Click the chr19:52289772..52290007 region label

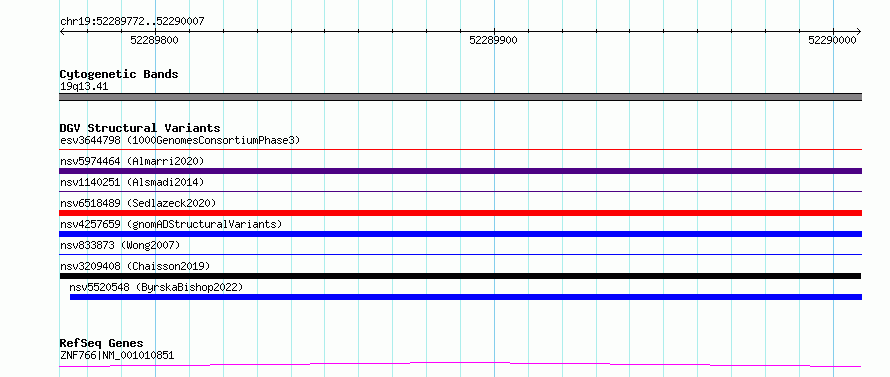coord(132,21)
